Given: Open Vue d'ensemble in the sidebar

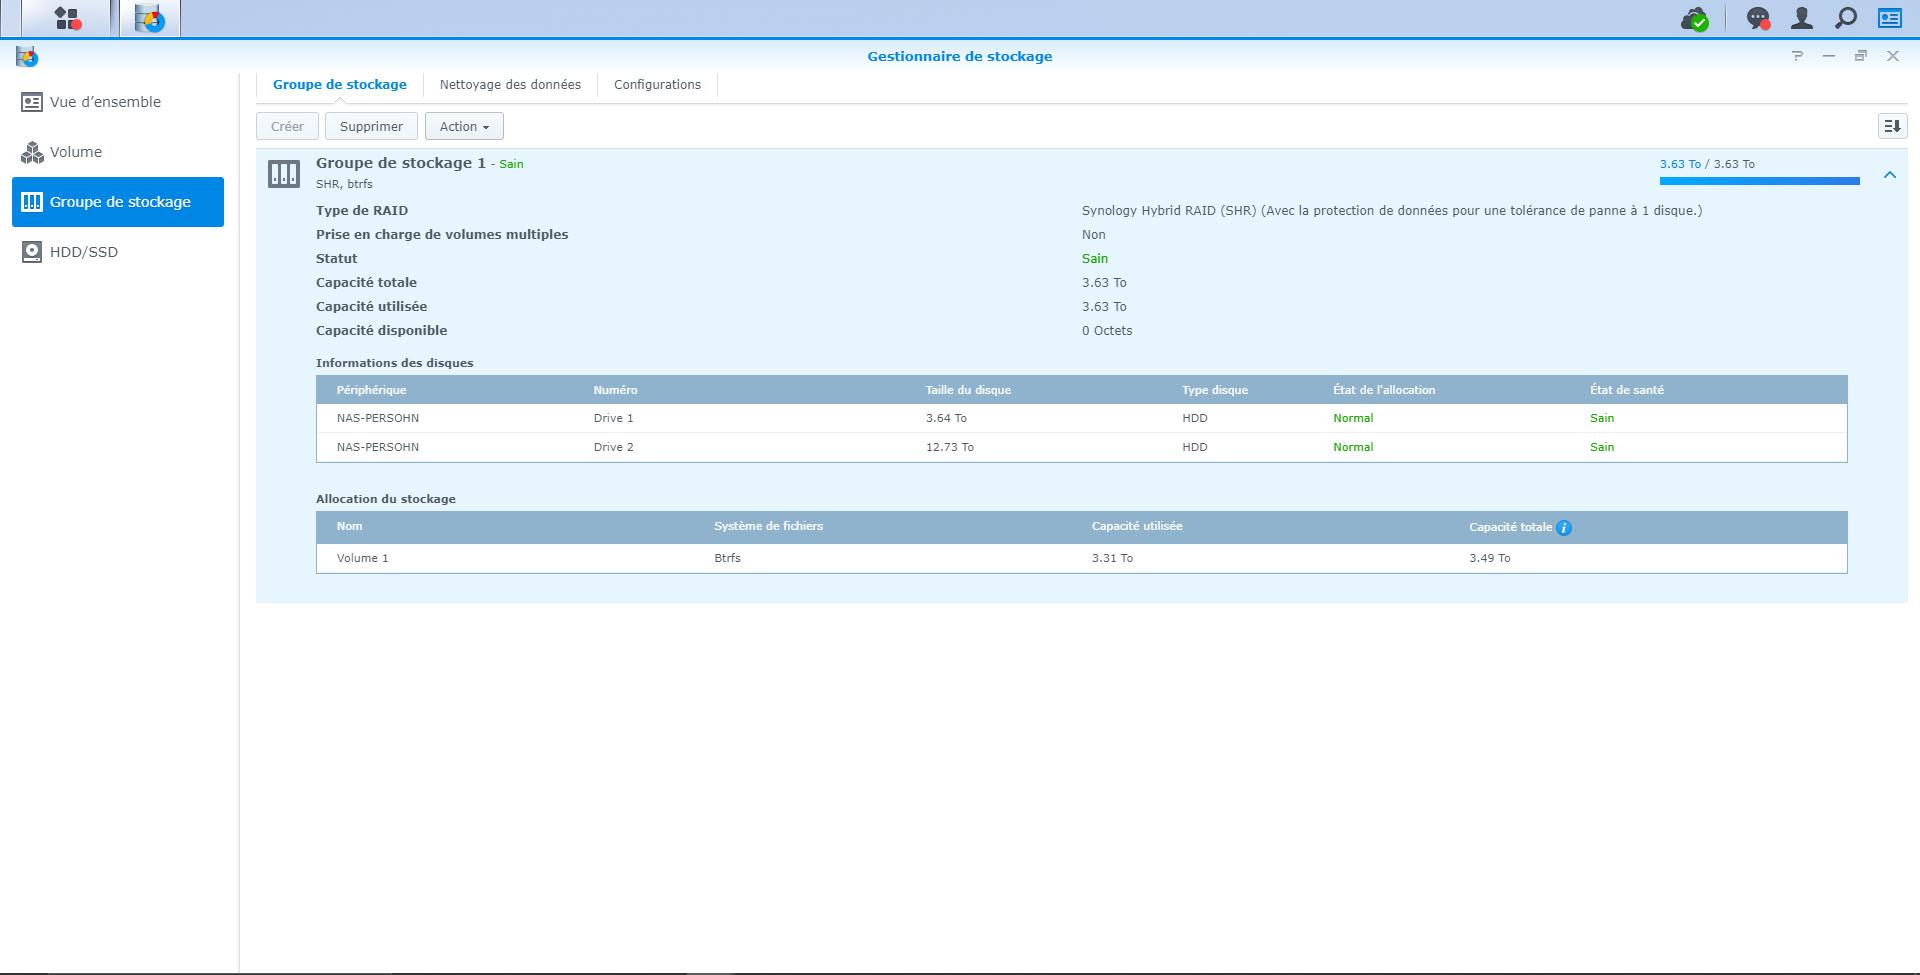Looking at the screenshot, I should (x=105, y=102).
